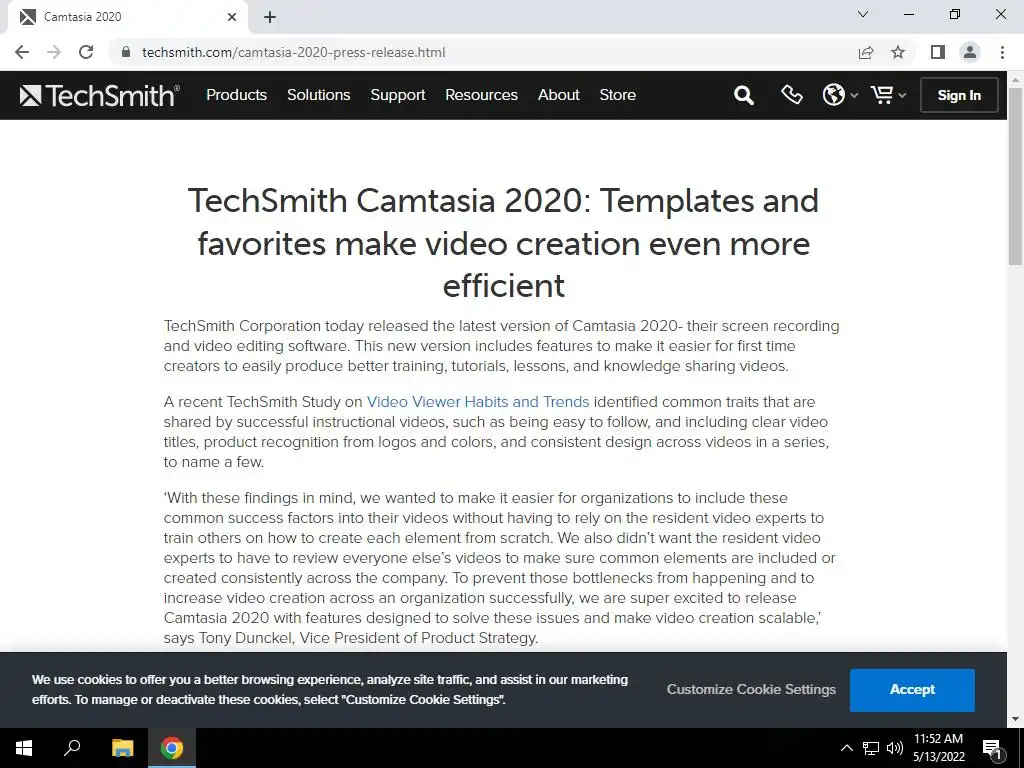Open Windows taskbar search
This screenshot has width=1024, height=768.
[x=72, y=748]
